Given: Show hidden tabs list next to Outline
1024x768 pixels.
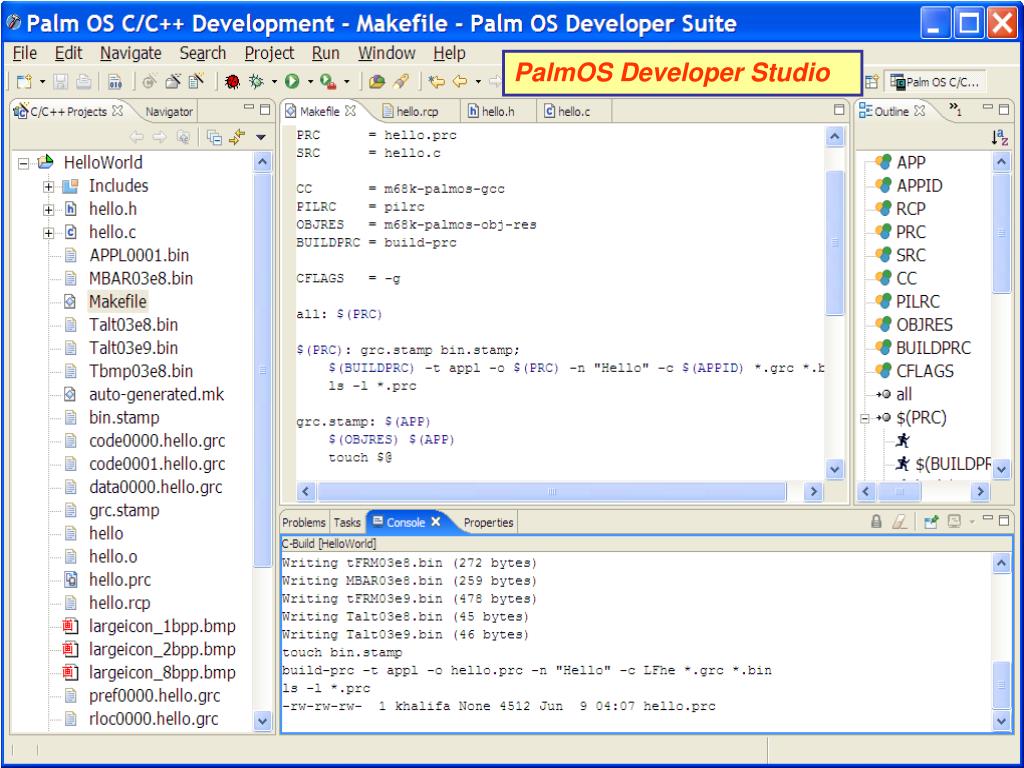Looking at the screenshot, I should tap(955, 109).
